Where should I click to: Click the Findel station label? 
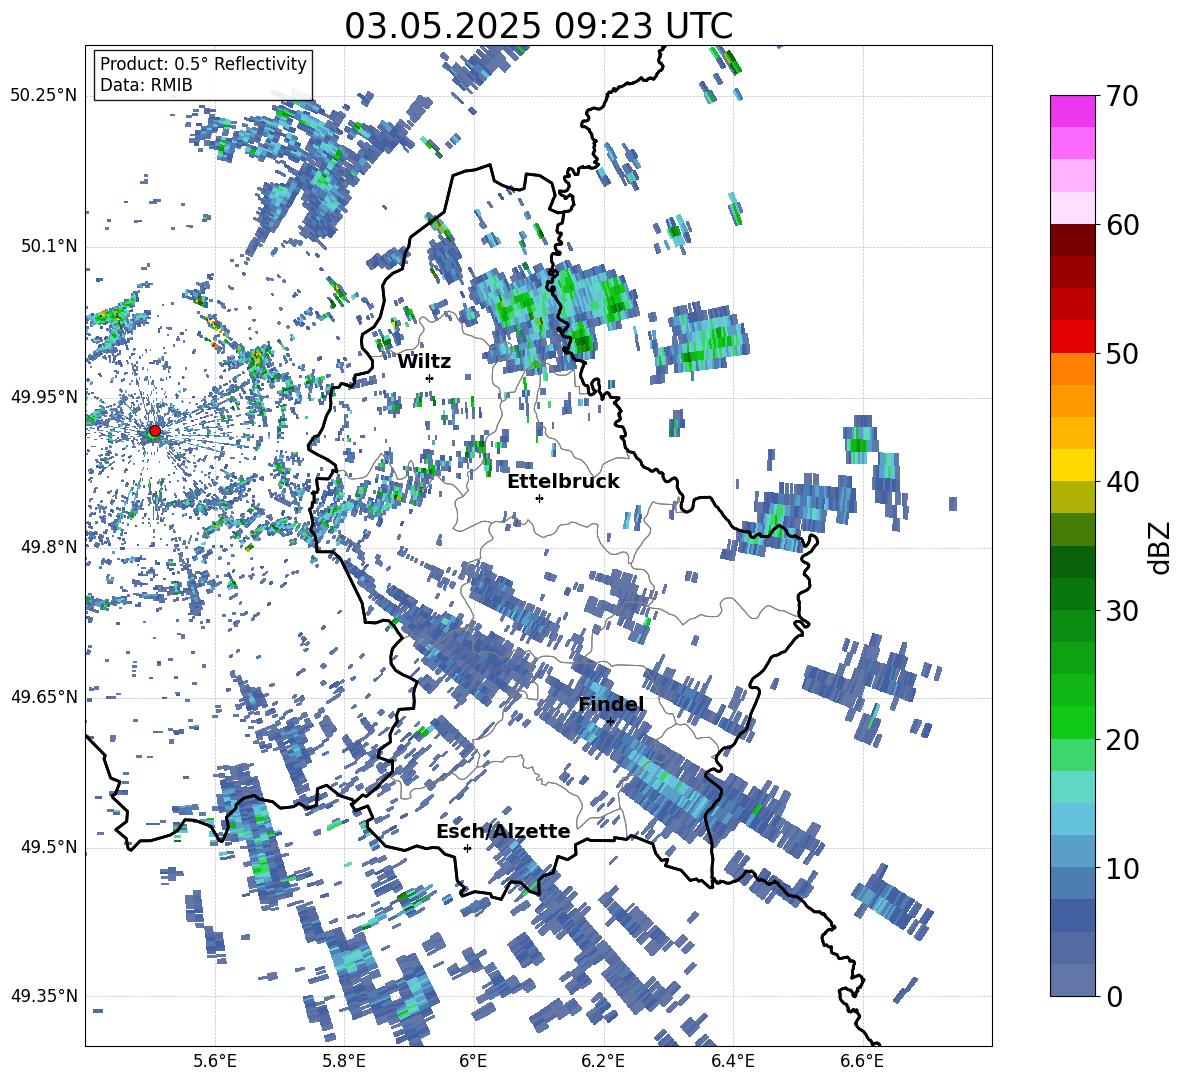coord(611,704)
